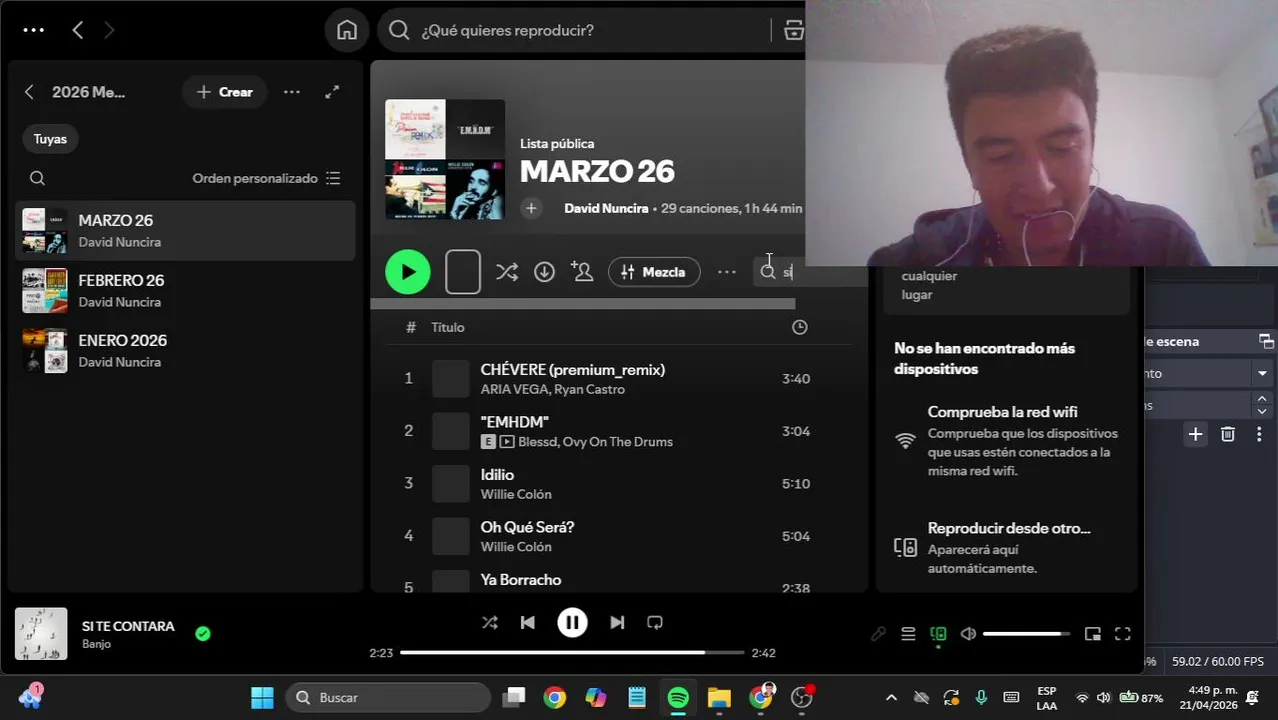Add collaborator plus next to David Nuncira
Viewport: 1278px width, 720px height.
click(x=531, y=208)
